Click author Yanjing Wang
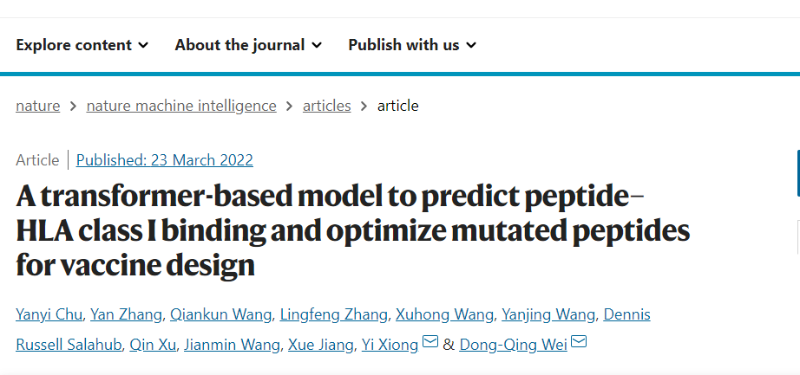This screenshot has width=800, height=375. pos(548,315)
